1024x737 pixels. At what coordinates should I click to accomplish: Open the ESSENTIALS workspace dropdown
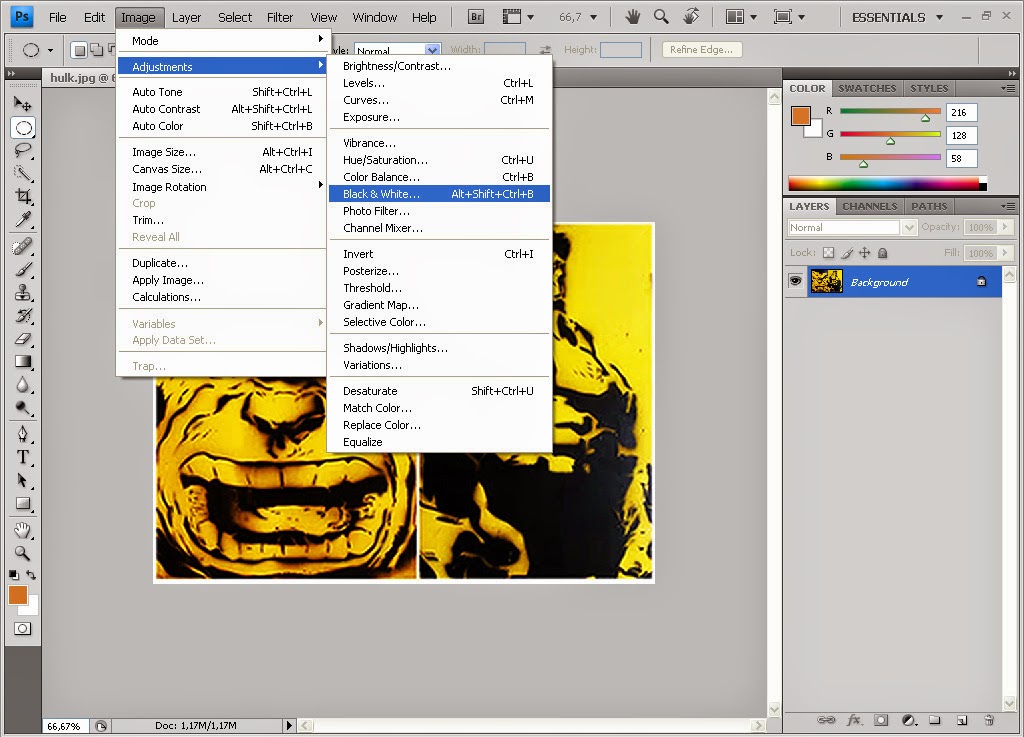pos(897,18)
